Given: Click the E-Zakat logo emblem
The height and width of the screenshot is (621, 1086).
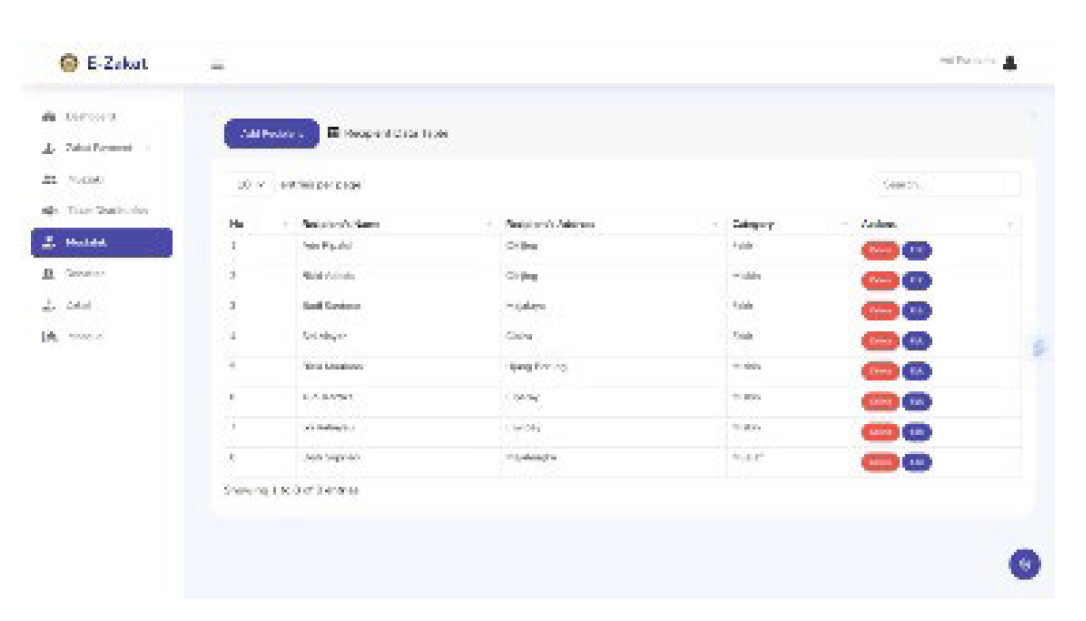Looking at the screenshot, I should [70, 62].
